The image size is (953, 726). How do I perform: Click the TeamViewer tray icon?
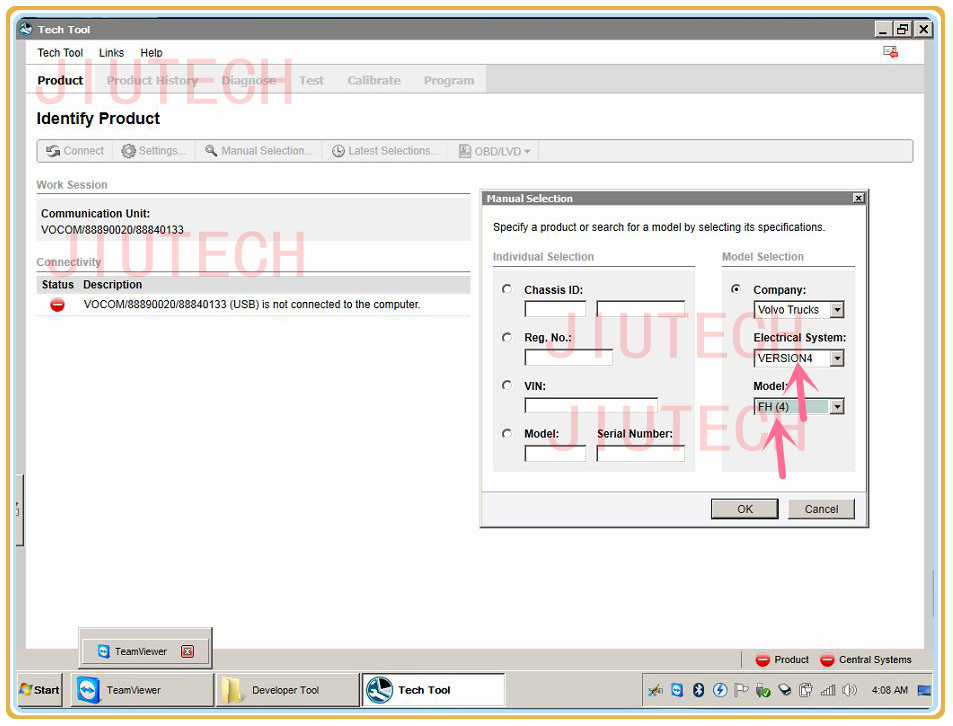[677, 691]
